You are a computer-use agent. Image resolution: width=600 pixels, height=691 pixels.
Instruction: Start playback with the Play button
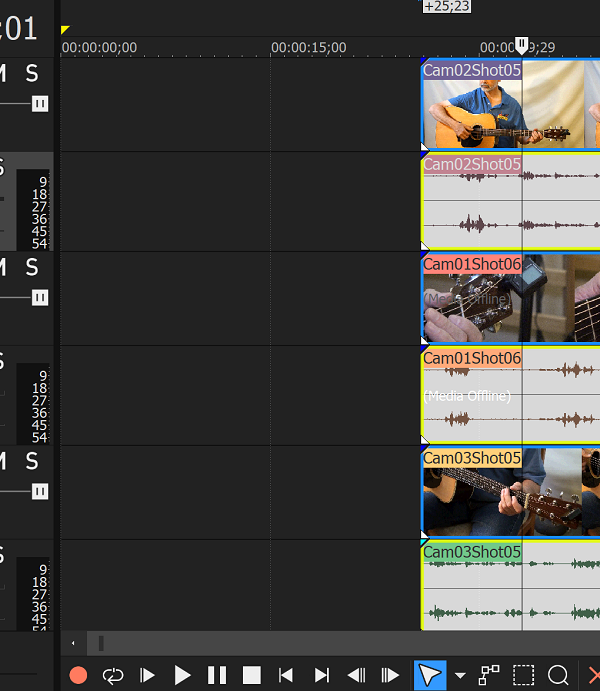click(182, 675)
